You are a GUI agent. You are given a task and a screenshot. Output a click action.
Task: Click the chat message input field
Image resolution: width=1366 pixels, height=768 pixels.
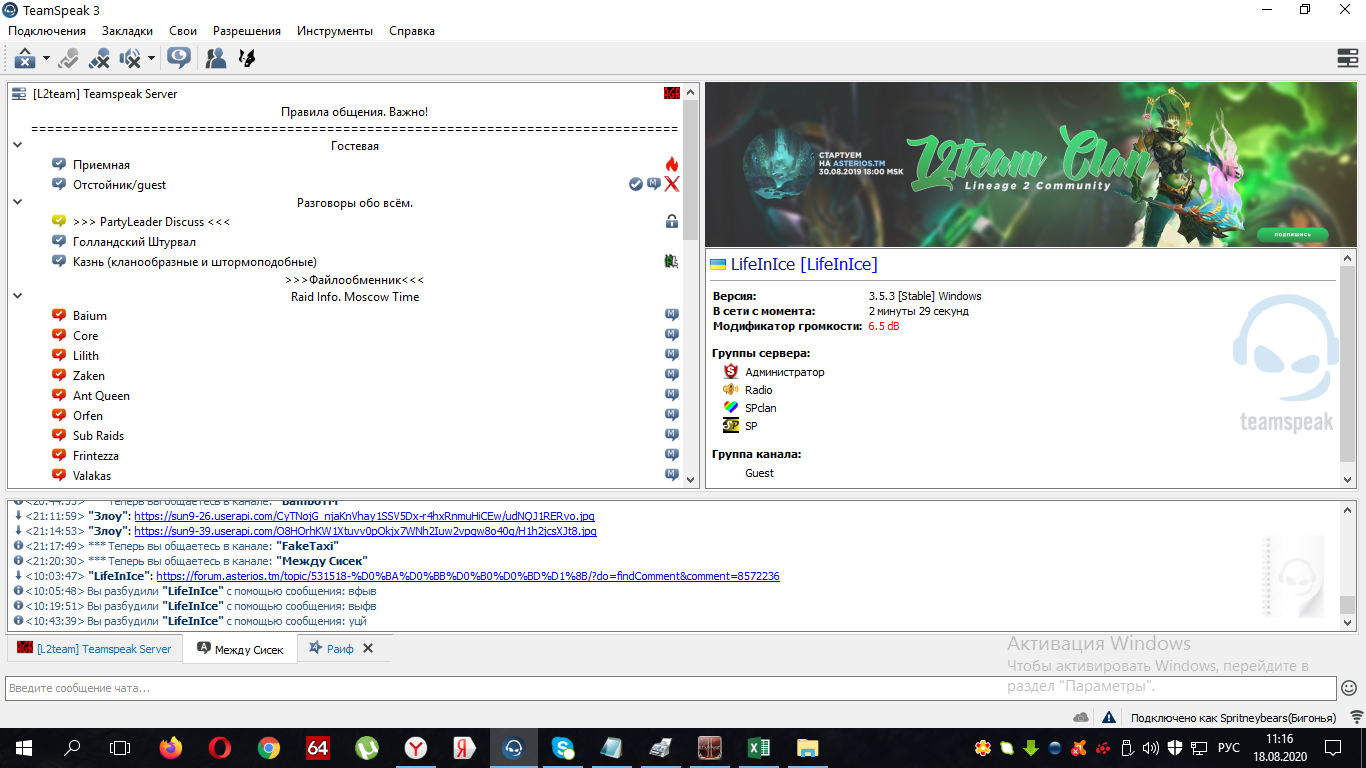pyautogui.click(x=670, y=688)
